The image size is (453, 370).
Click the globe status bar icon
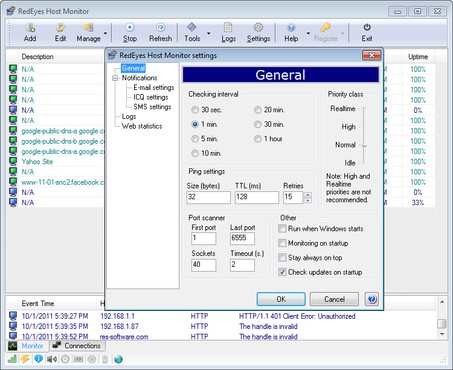118,359
